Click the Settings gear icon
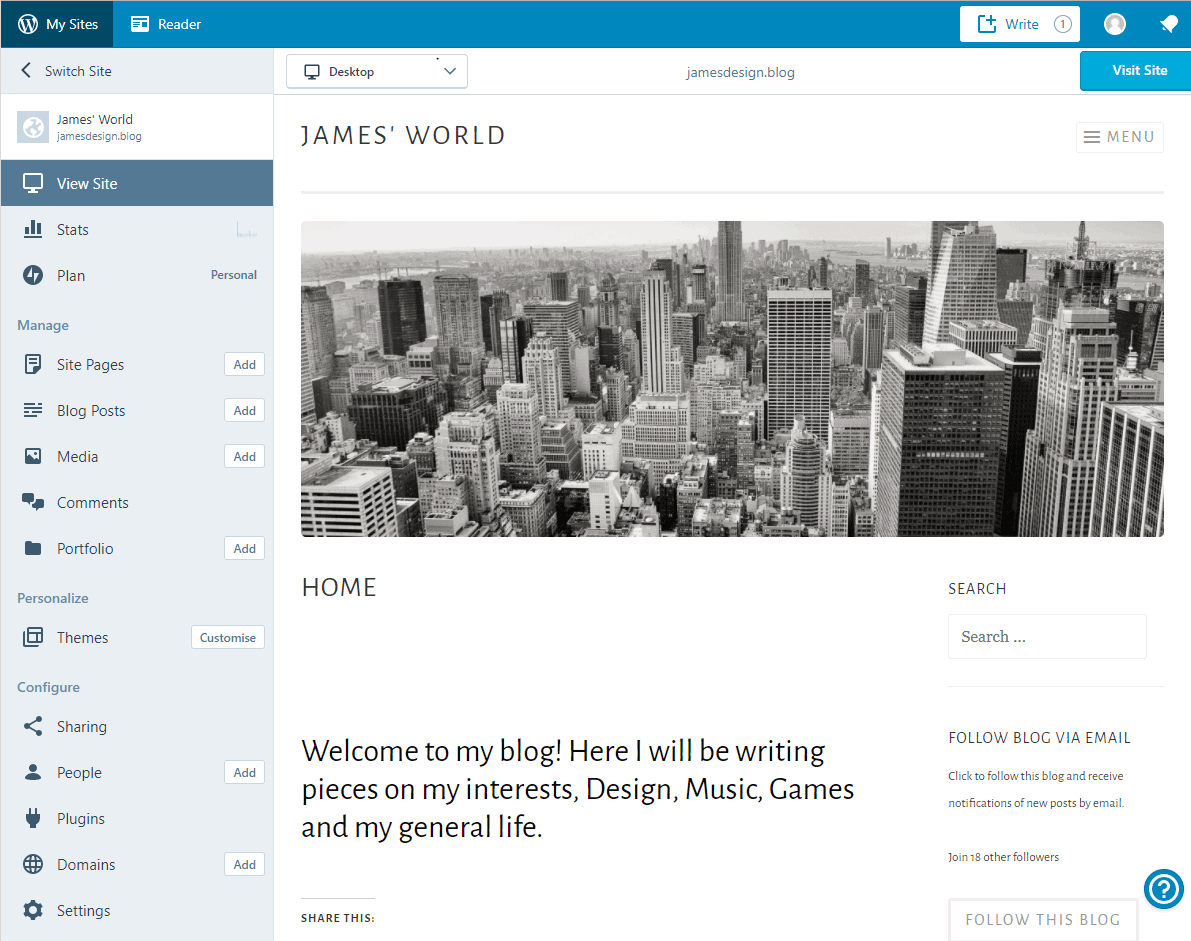 coord(33,910)
